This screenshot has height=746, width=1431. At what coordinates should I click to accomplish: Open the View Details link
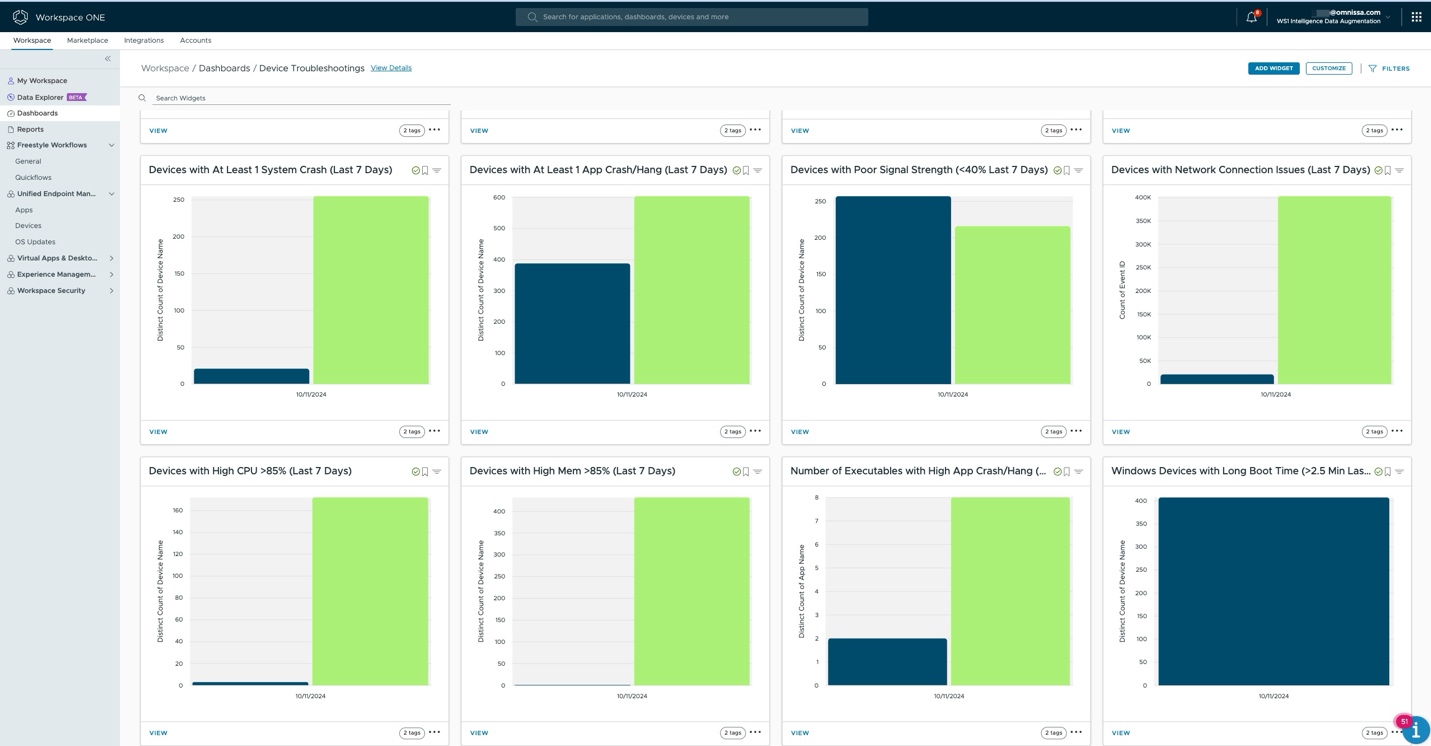click(391, 68)
